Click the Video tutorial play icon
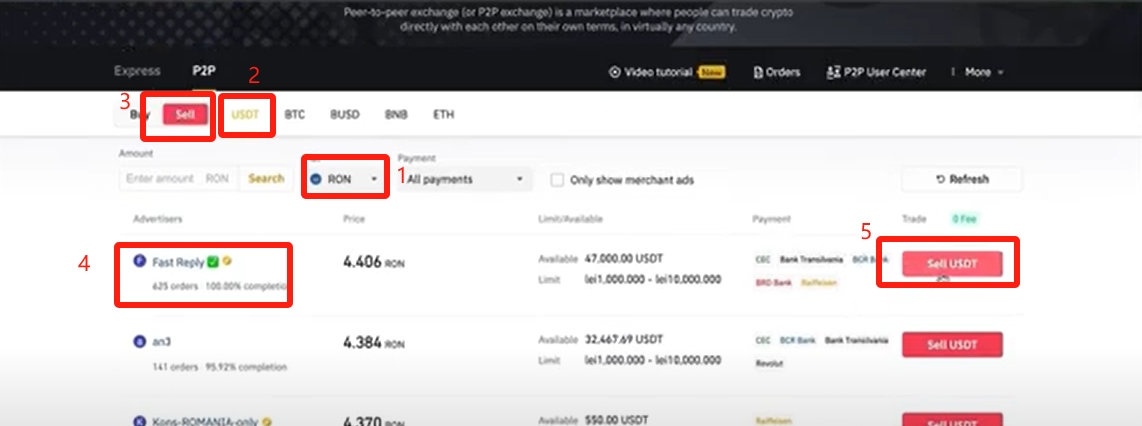The width and height of the screenshot is (1142, 426). coord(615,72)
